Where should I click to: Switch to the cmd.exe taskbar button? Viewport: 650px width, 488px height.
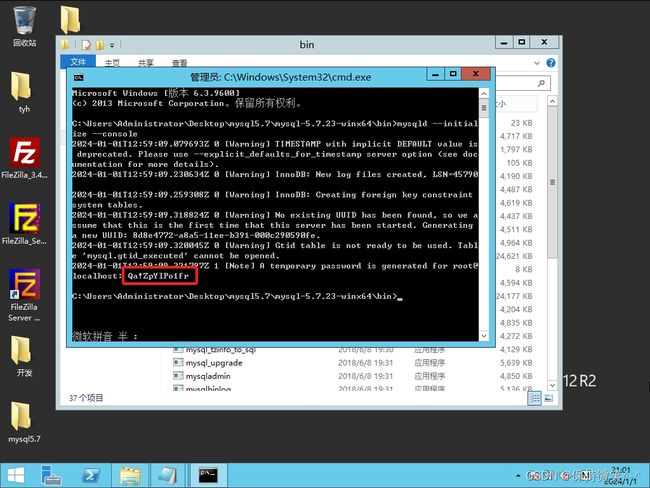pos(208,475)
